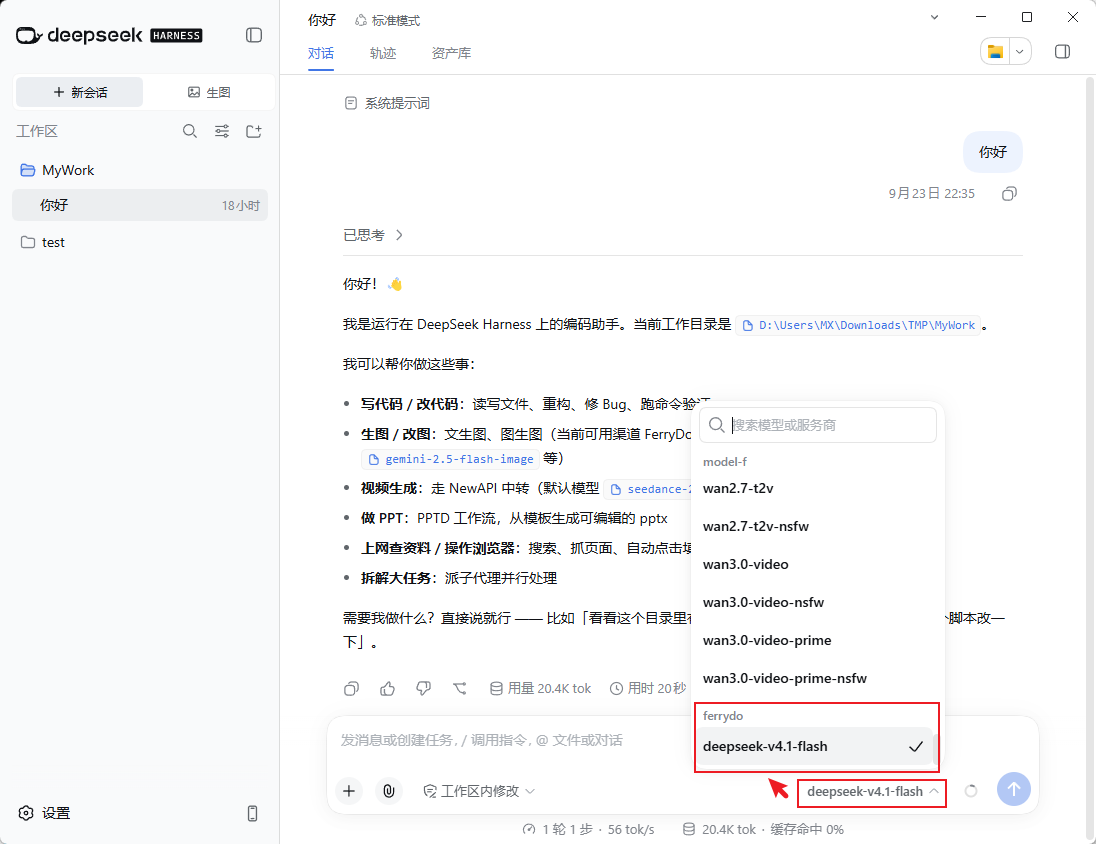Viewport: 1096px width, 844px height.
Task: Change the 标准模式 mode selector
Action: tap(388, 21)
